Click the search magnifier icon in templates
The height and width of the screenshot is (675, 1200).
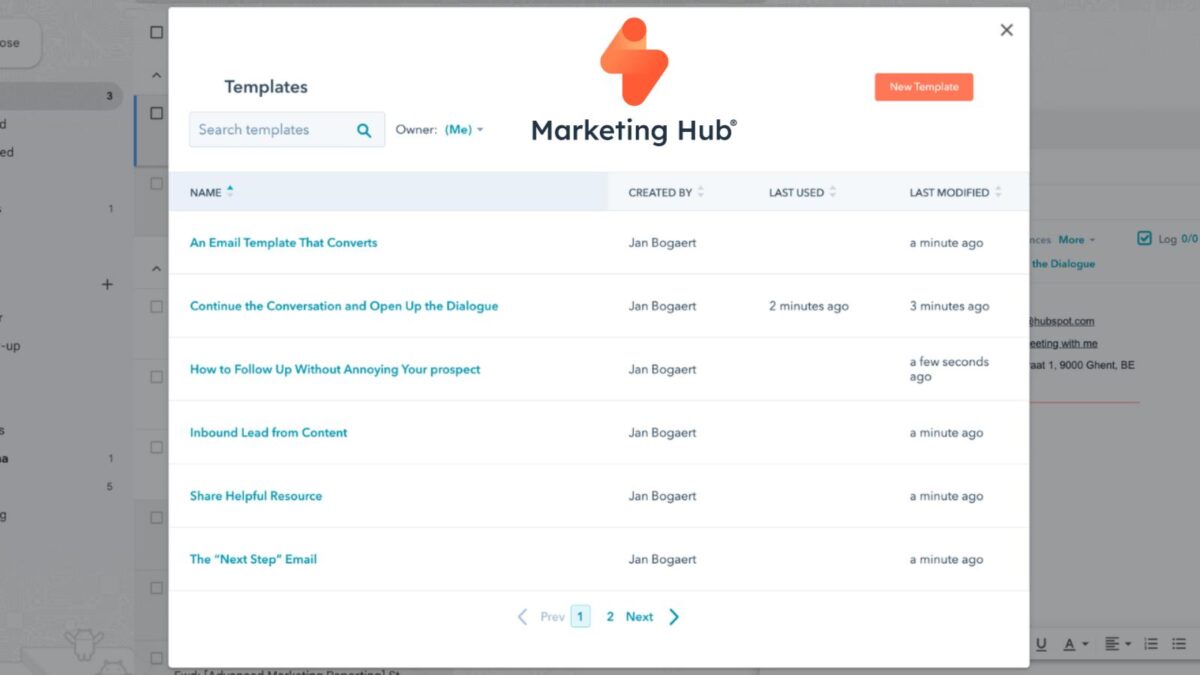click(x=364, y=130)
